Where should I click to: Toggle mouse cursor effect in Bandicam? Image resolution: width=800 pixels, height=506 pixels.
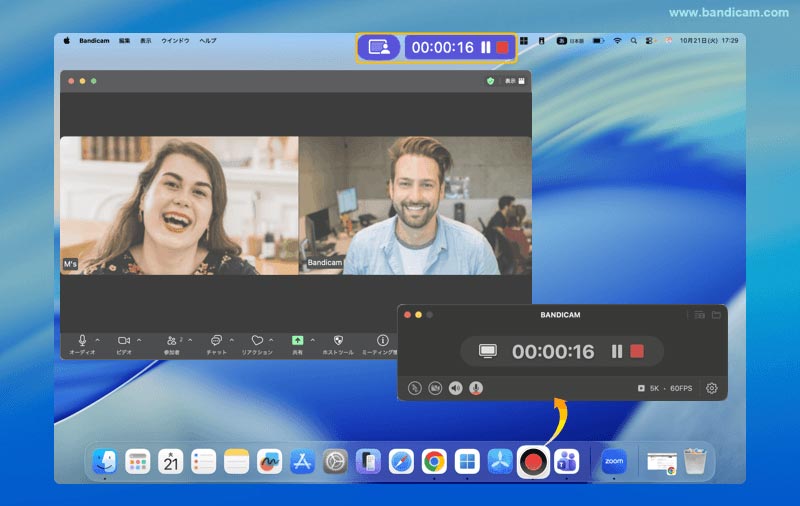[x=415, y=388]
